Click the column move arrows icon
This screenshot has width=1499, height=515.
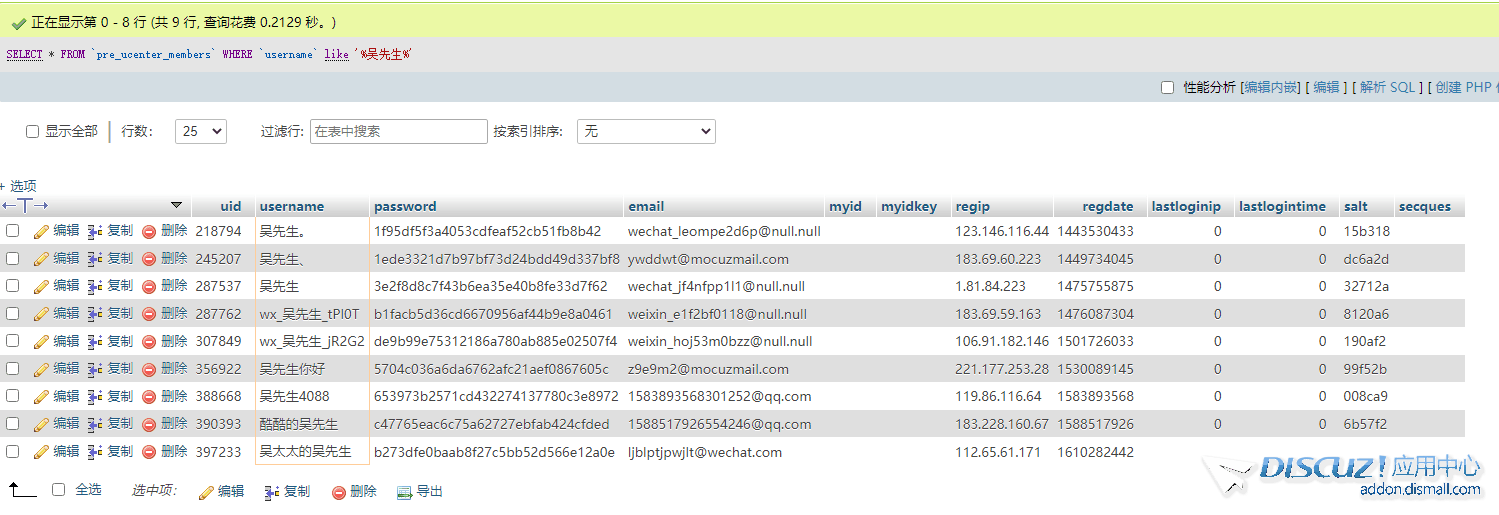pos(25,205)
